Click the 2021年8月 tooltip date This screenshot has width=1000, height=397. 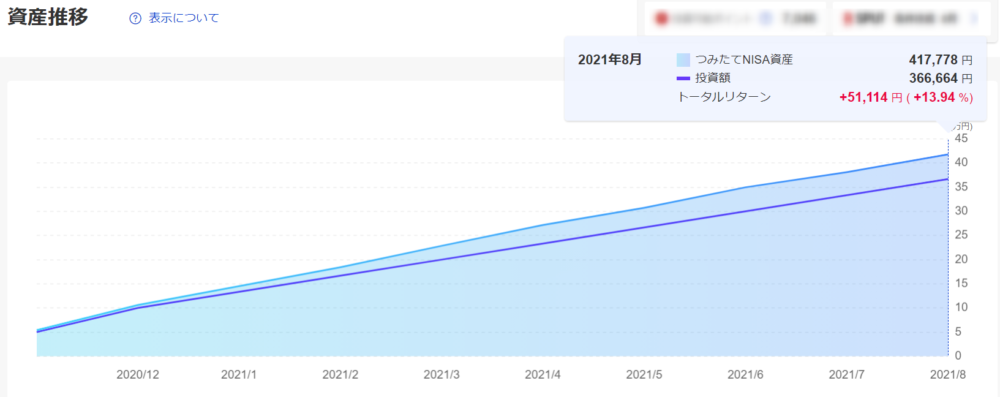tap(610, 60)
